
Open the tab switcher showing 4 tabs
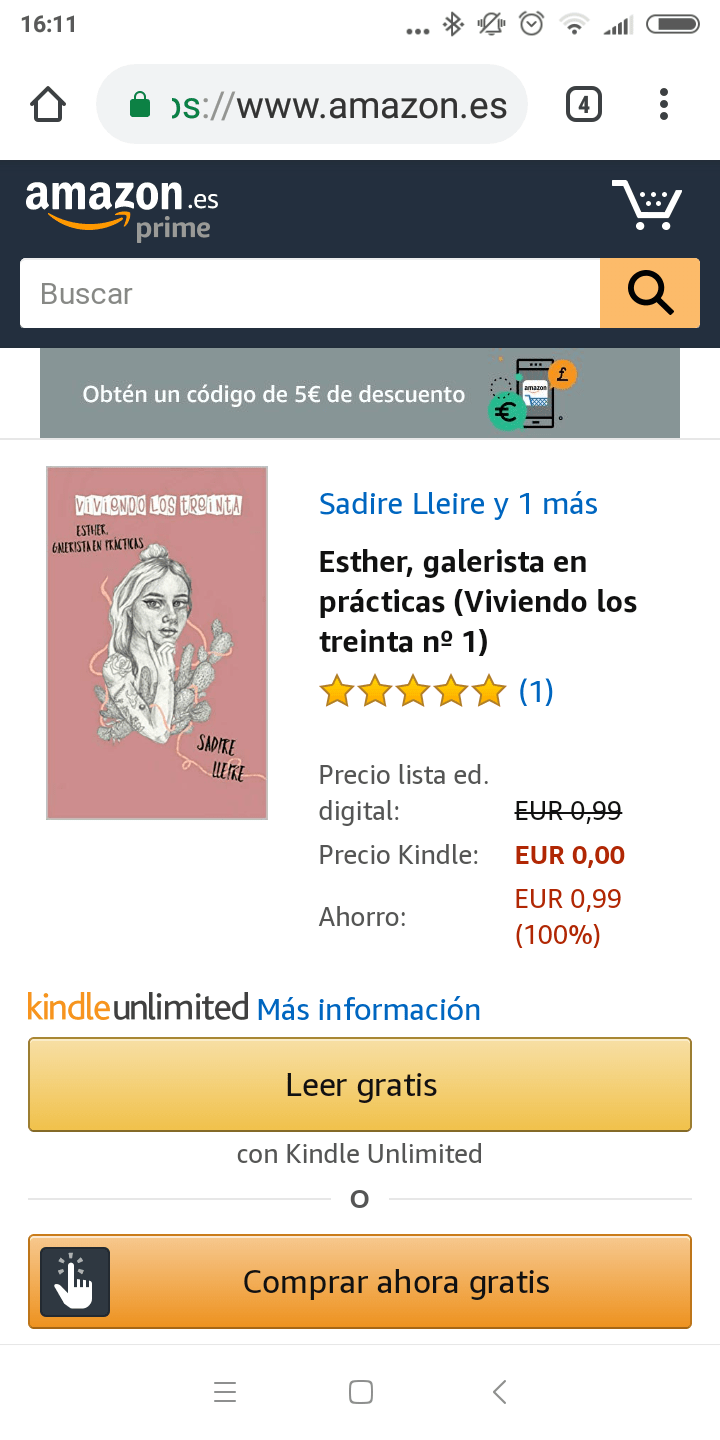[x=584, y=104]
